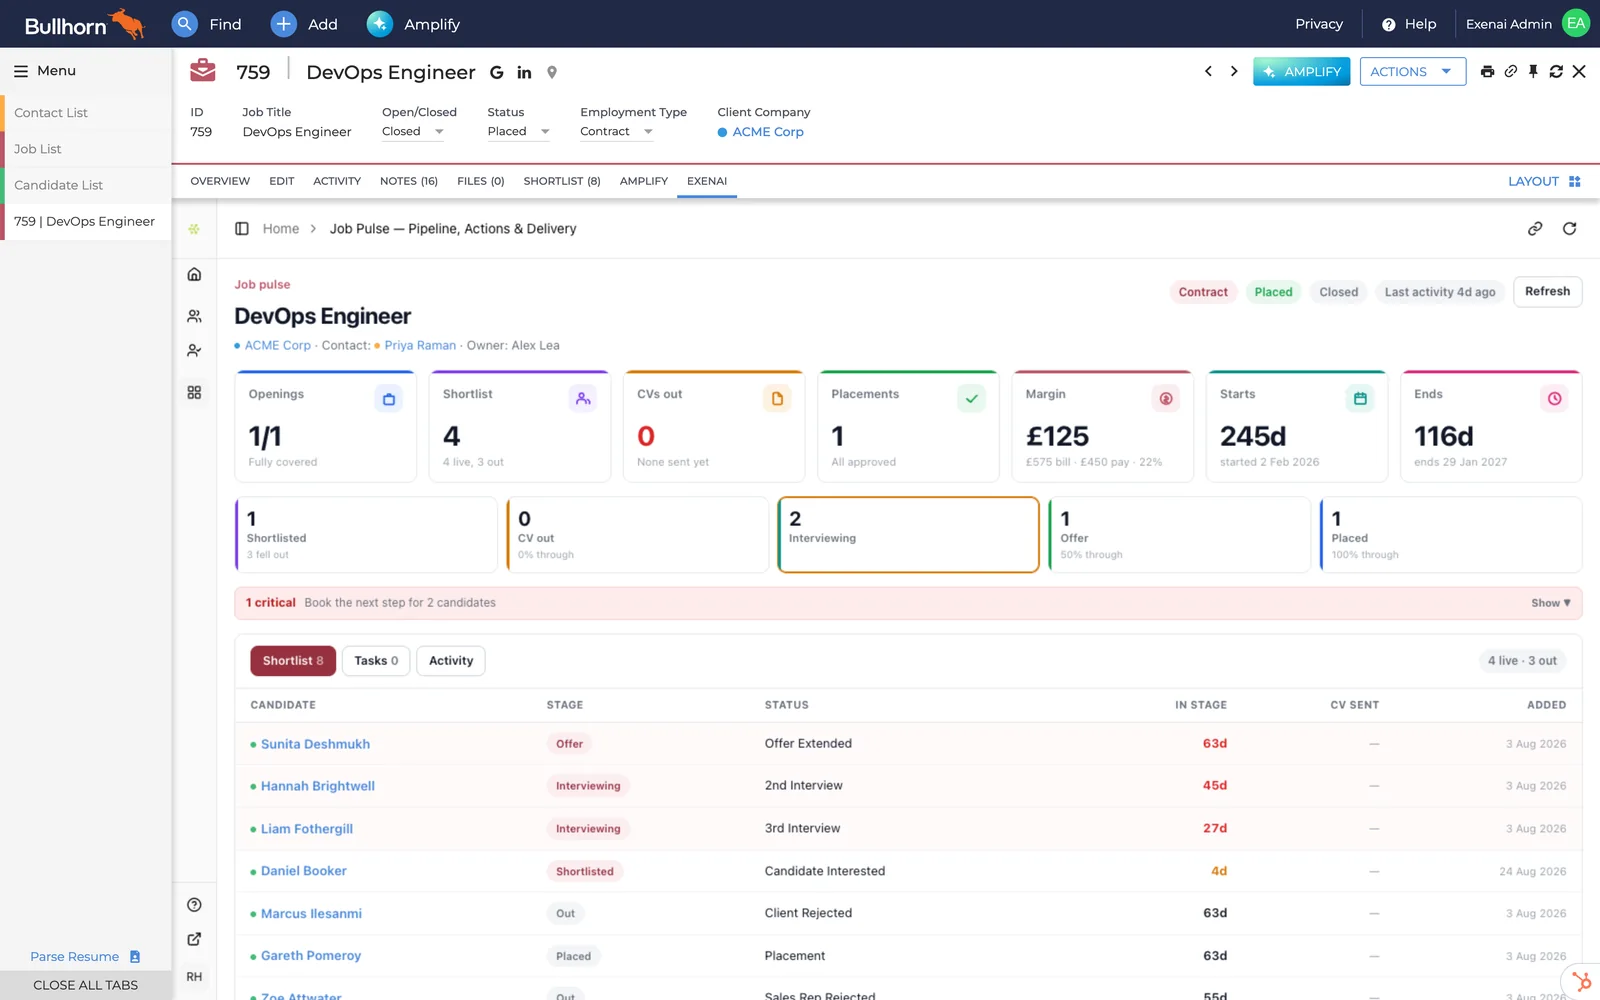Screen dimensions: 1600x1000
Task: Click the map pin location icon
Action: click(x=552, y=73)
